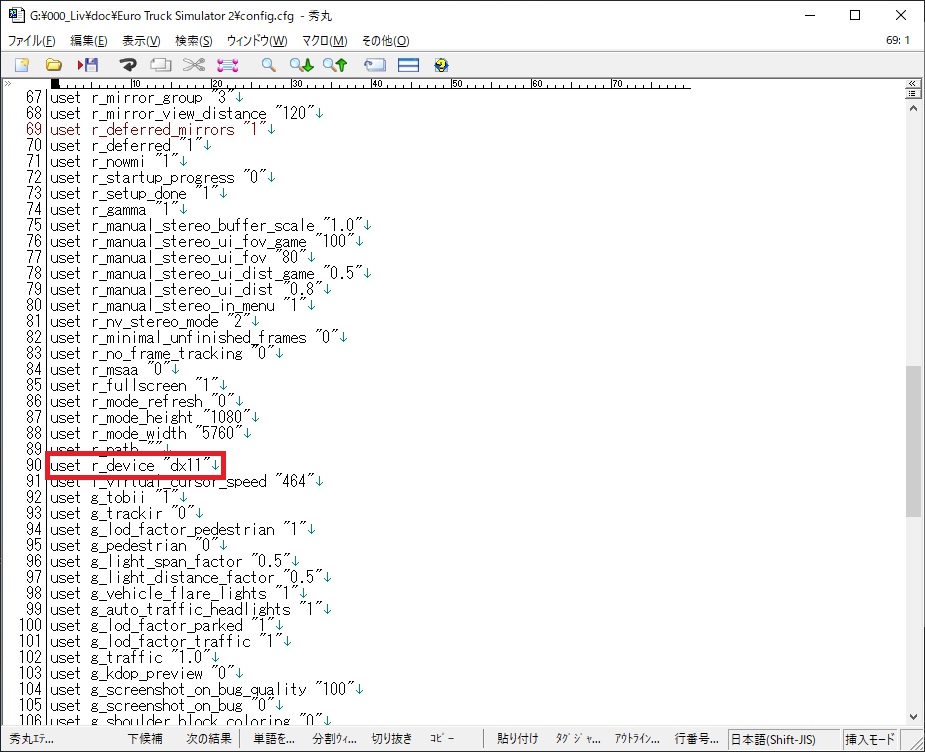Click the cursor position readout 69: 1

tap(898, 40)
